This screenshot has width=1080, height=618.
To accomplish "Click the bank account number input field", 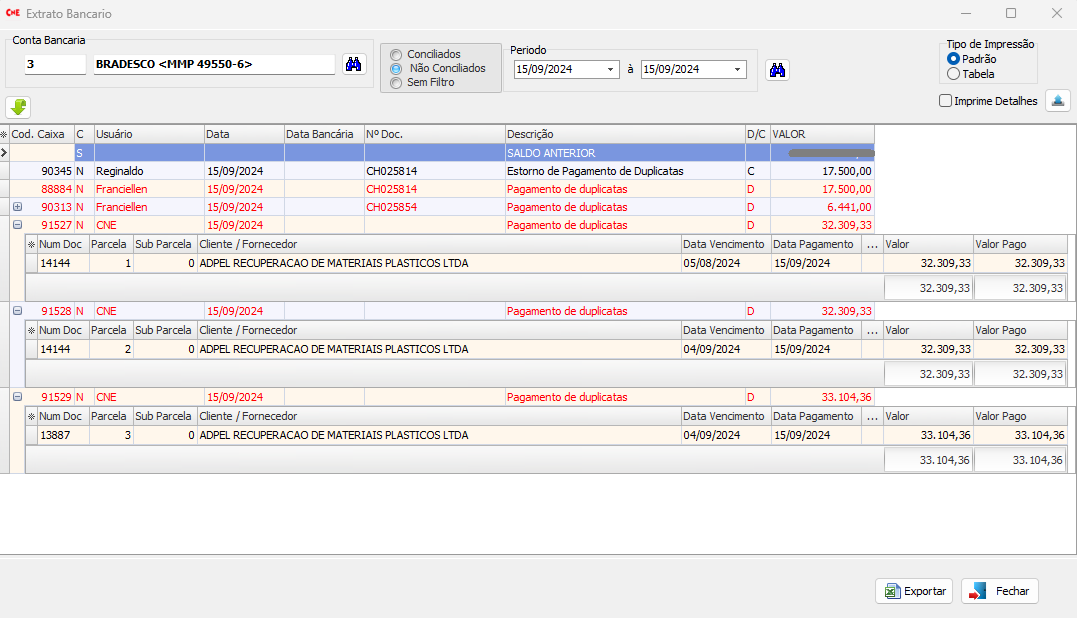I will point(55,65).
